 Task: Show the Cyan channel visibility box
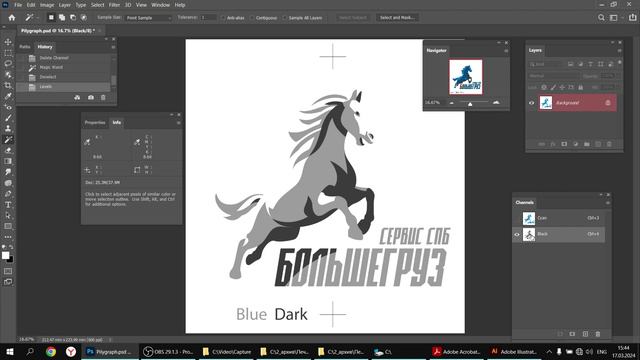517,218
